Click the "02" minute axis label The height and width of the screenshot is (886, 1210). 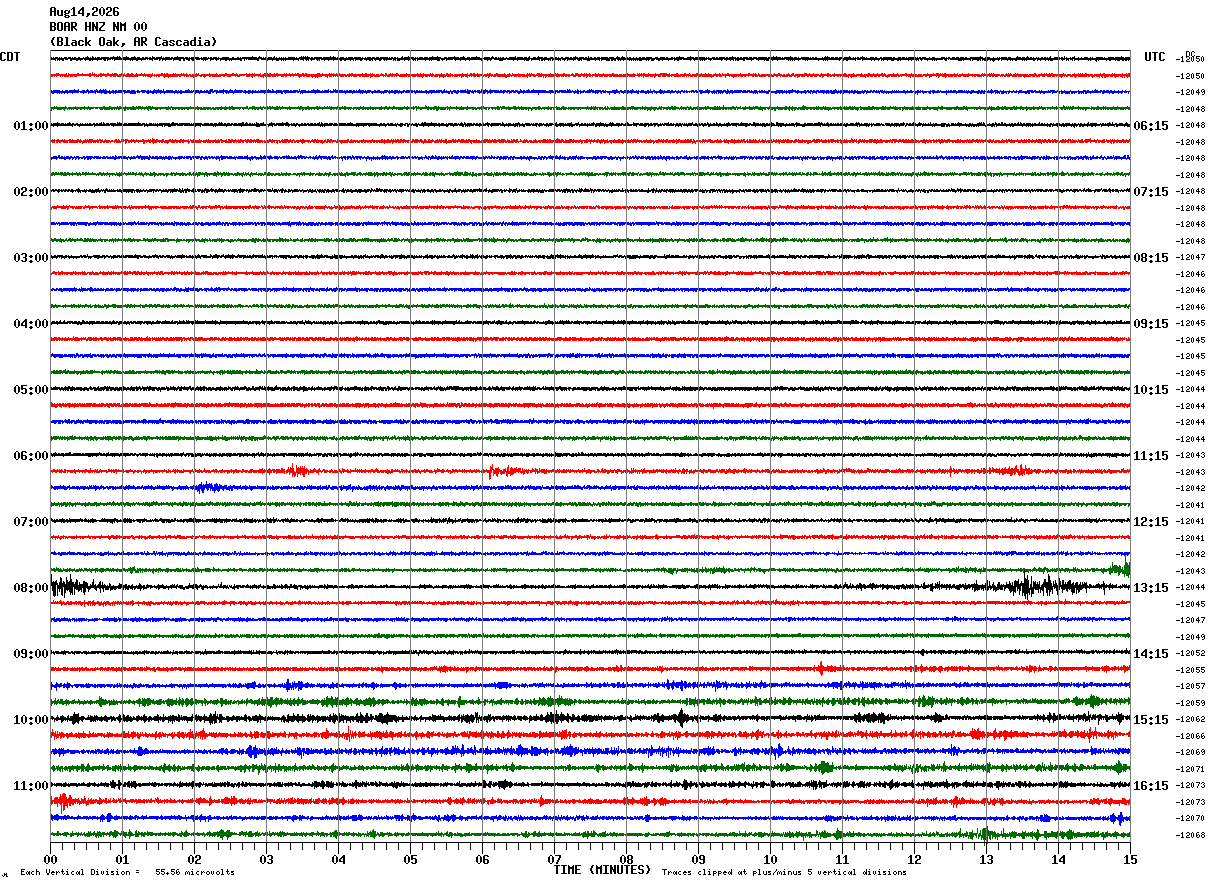click(x=194, y=859)
